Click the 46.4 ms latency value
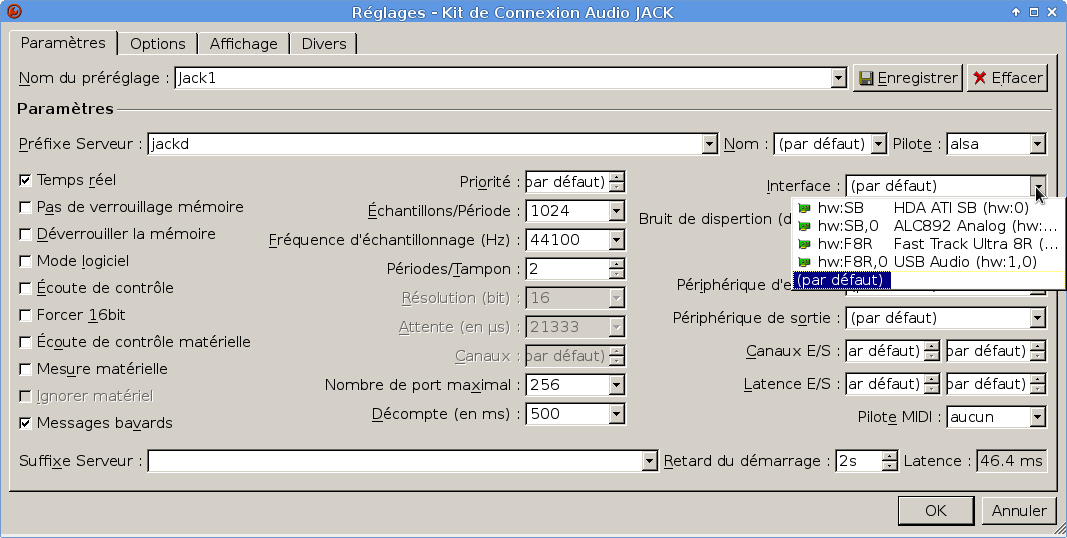Screen dimensions: 1067x538 [1011, 461]
